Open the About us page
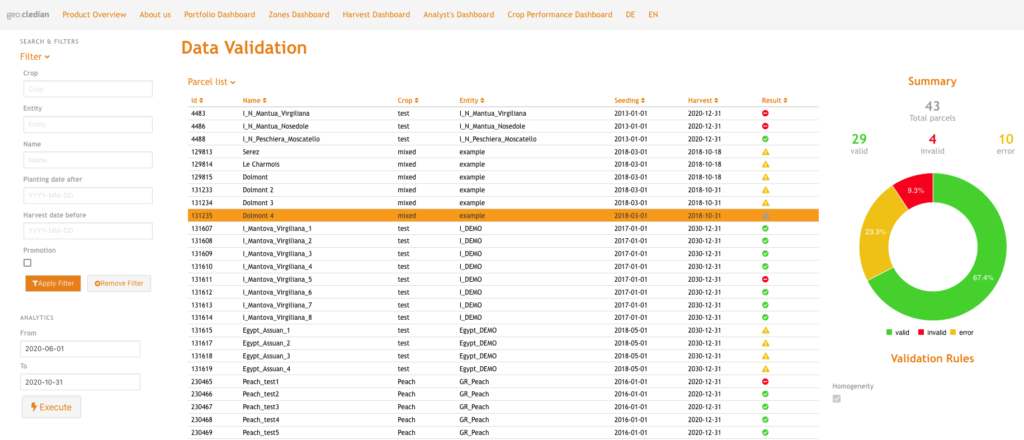 point(155,14)
